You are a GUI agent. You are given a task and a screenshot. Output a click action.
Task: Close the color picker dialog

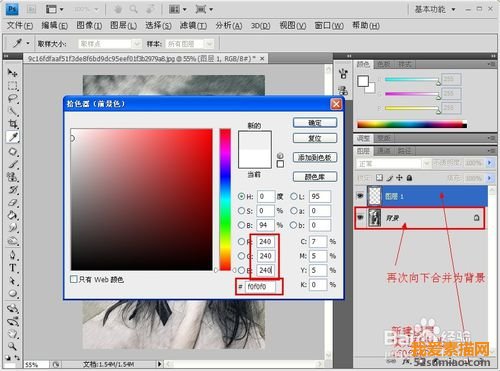coord(336,104)
